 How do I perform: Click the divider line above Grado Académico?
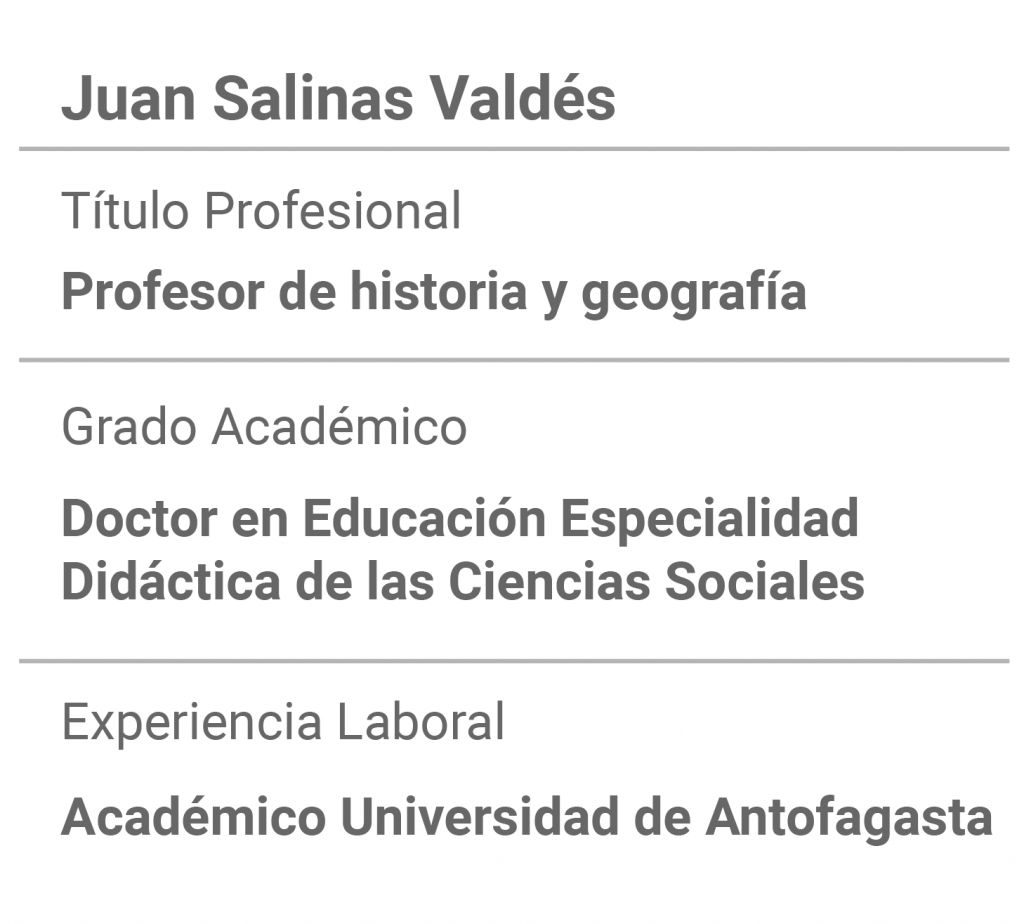click(514, 360)
